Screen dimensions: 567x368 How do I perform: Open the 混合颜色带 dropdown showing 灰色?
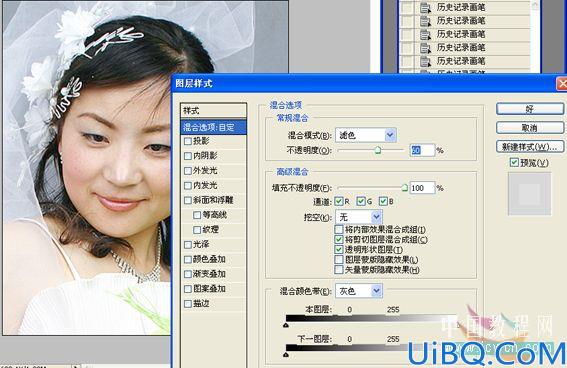pyautogui.click(x=359, y=291)
